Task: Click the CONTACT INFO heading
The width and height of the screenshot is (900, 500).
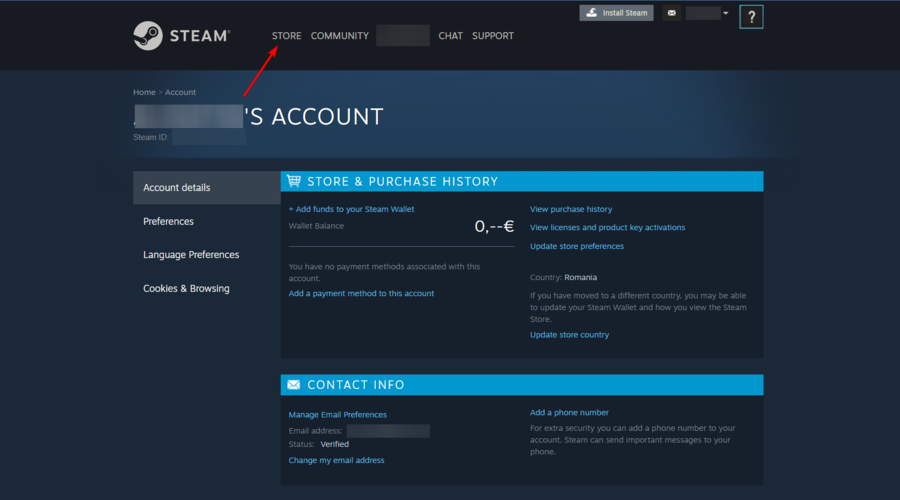Action: (356, 385)
